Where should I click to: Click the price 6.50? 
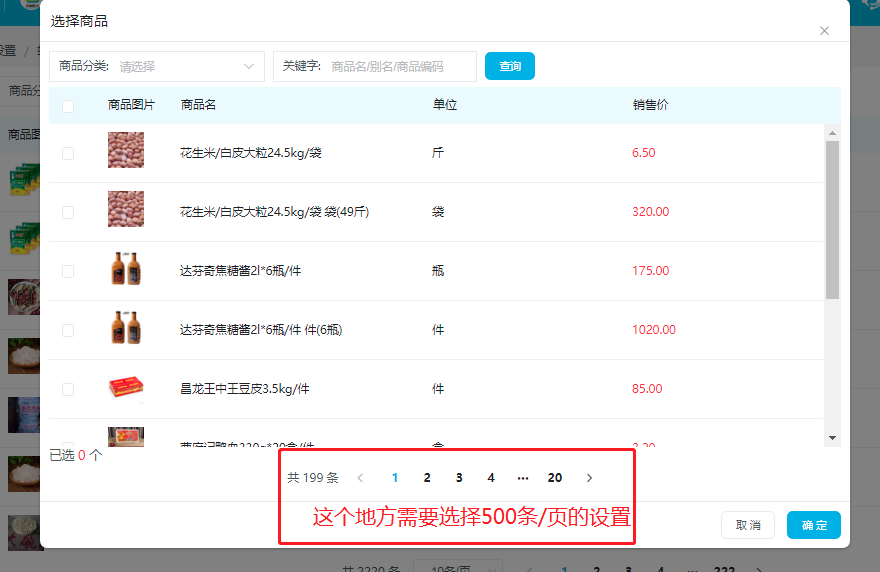pos(644,153)
